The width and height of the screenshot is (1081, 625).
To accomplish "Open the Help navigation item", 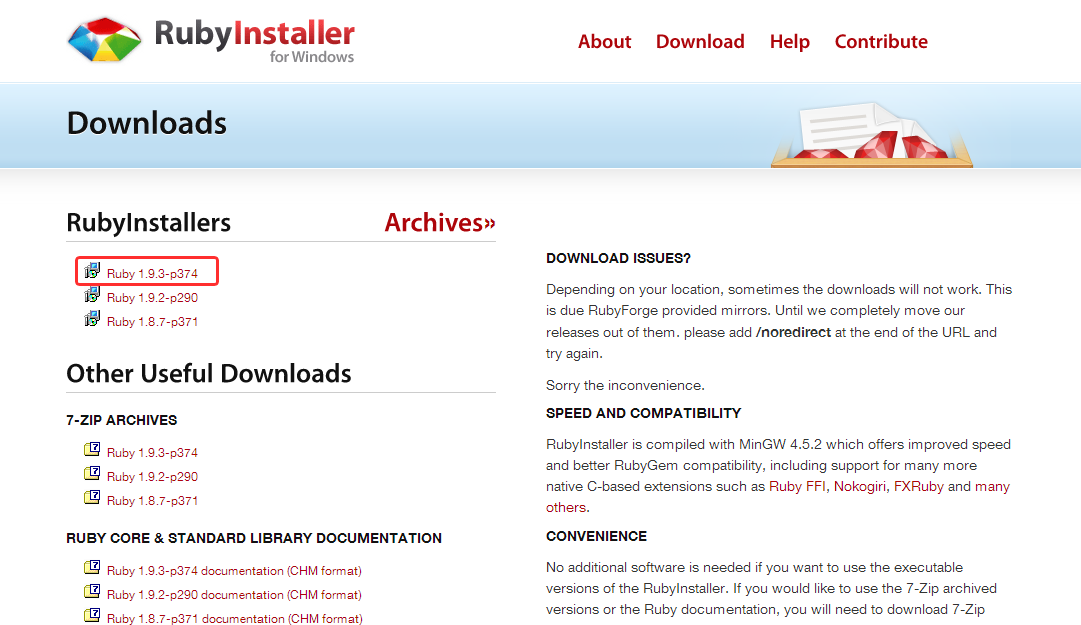I will tap(789, 42).
